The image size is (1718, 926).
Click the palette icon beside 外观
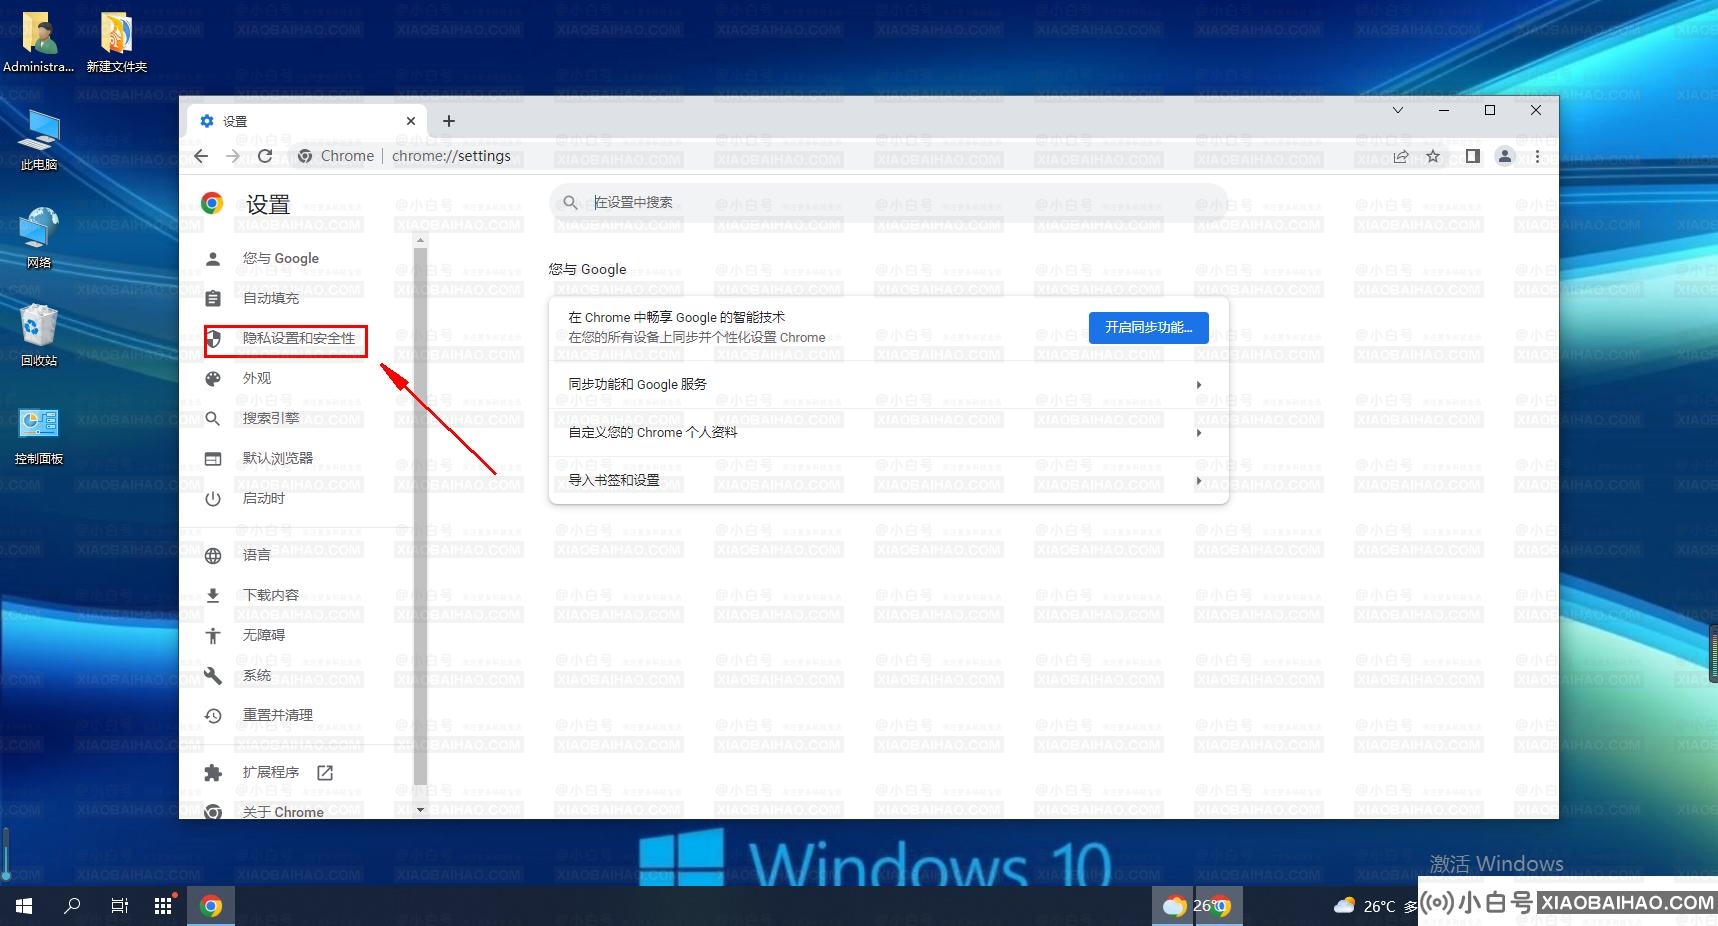(213, 378)
